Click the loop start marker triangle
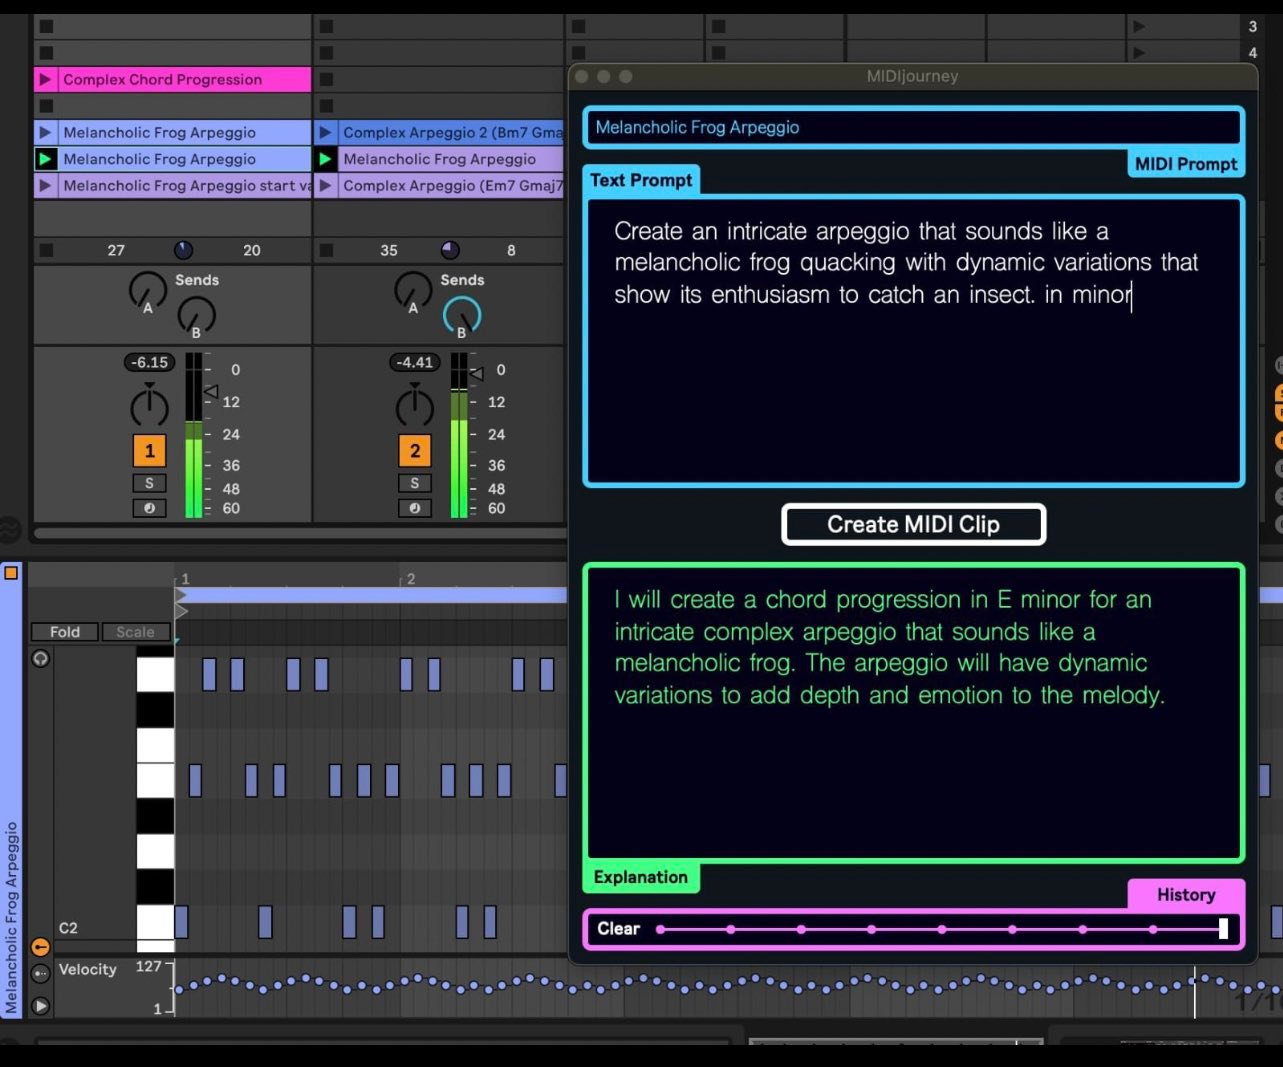The height and width of the screenshot is (1067, 1283). [x=181, y=595]
